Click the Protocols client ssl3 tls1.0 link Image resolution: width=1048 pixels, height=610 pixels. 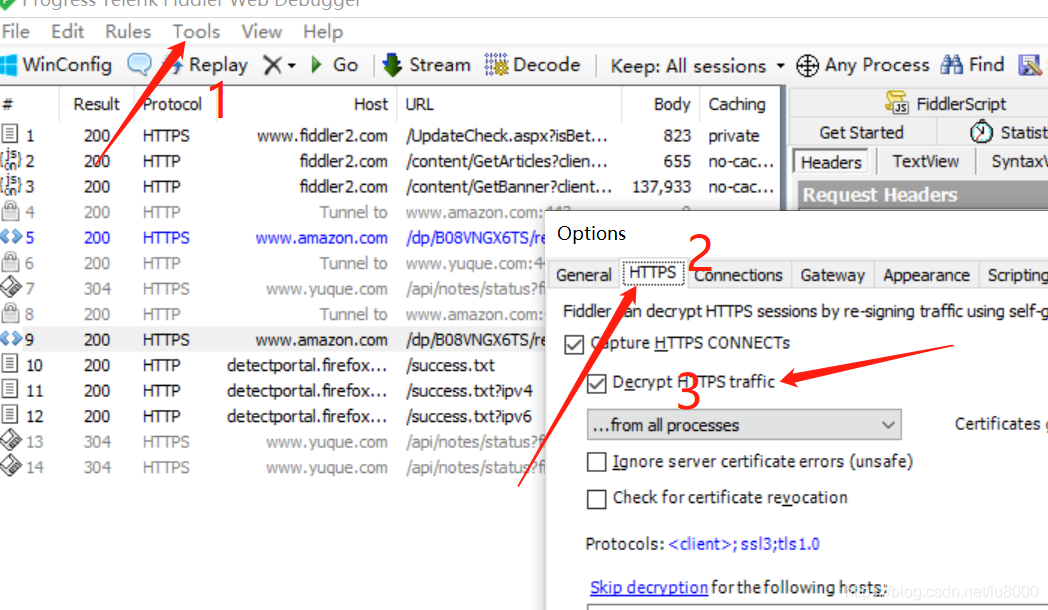pyautogui.click(x=744, y=544)
